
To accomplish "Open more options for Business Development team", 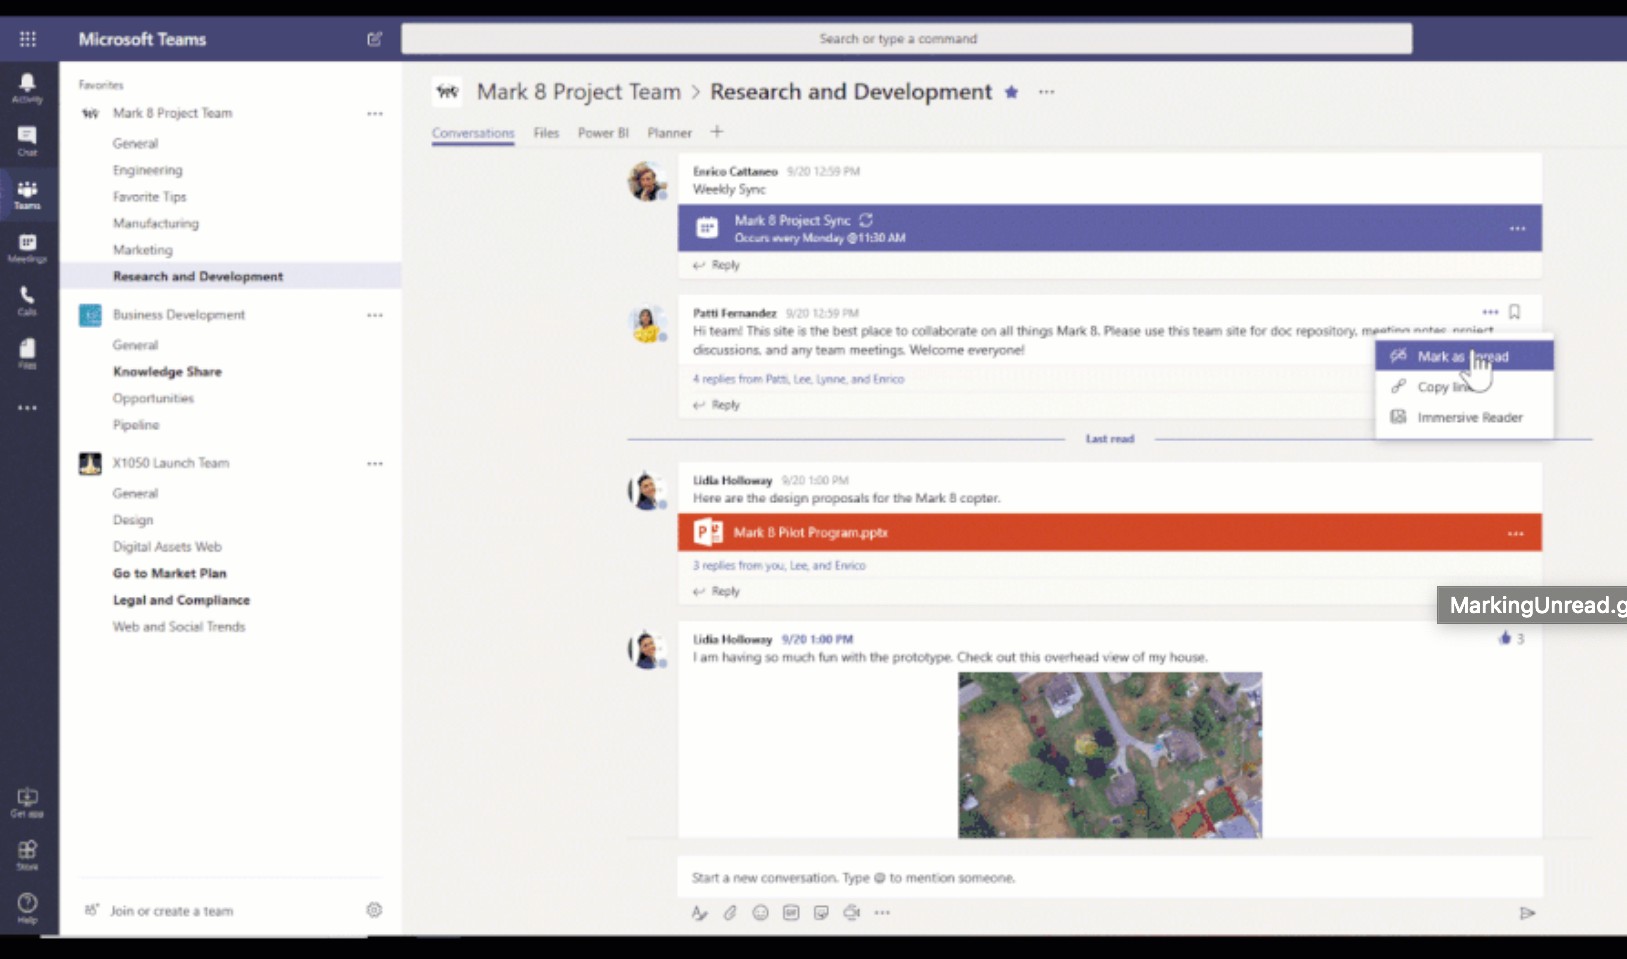I will 375,315.
